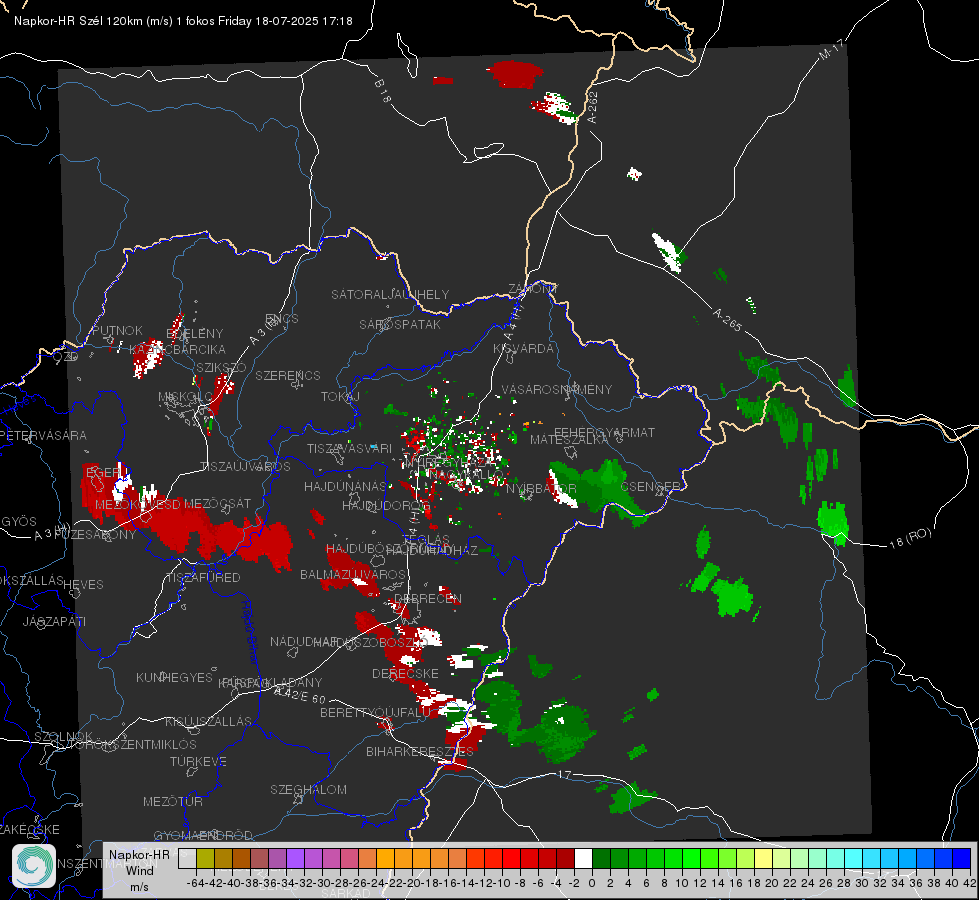Click the CSENGER city label

tap(650, 487)
